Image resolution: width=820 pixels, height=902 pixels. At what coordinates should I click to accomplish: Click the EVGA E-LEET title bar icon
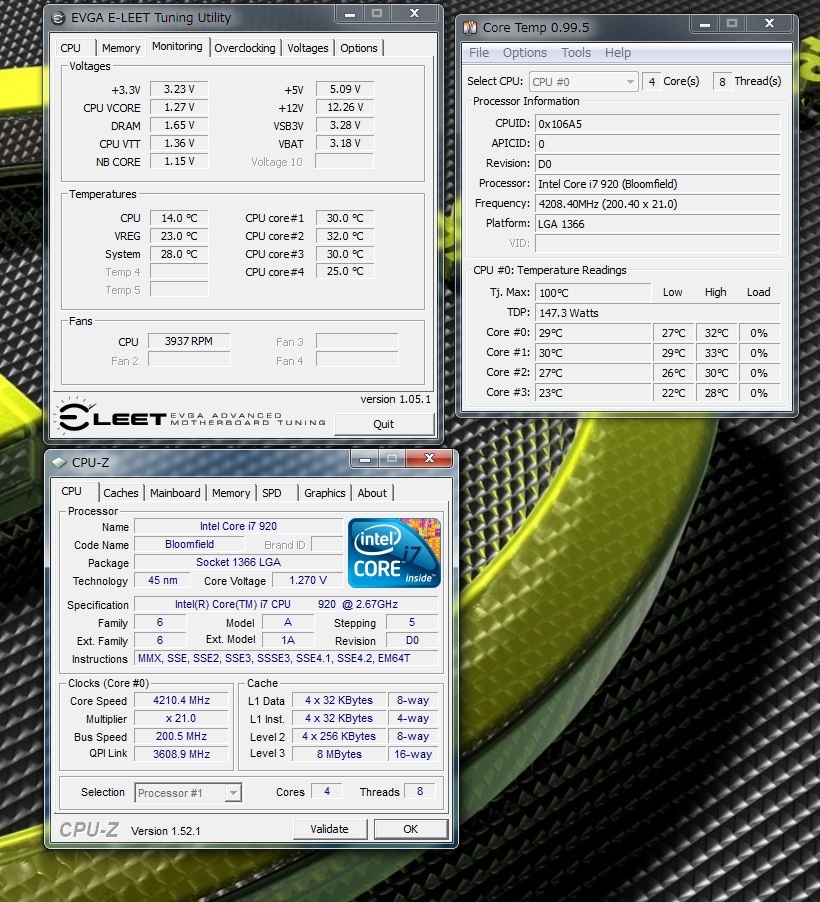coord(58,18)
